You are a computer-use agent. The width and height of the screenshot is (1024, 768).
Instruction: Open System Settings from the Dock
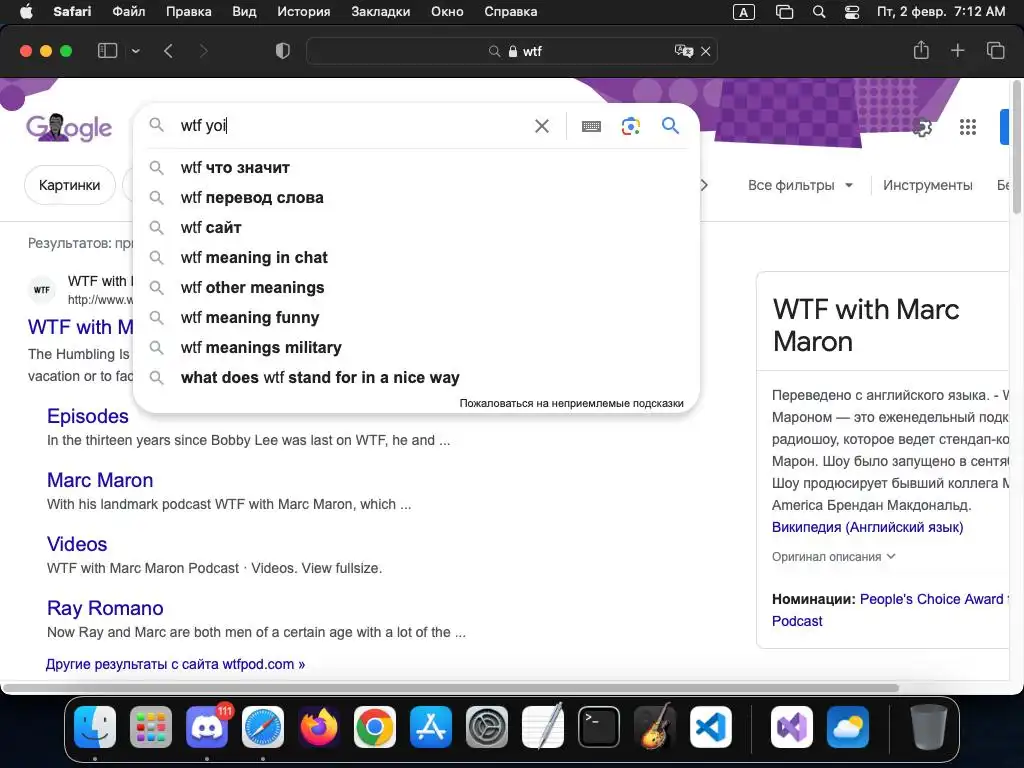click(x=487, y=727)
